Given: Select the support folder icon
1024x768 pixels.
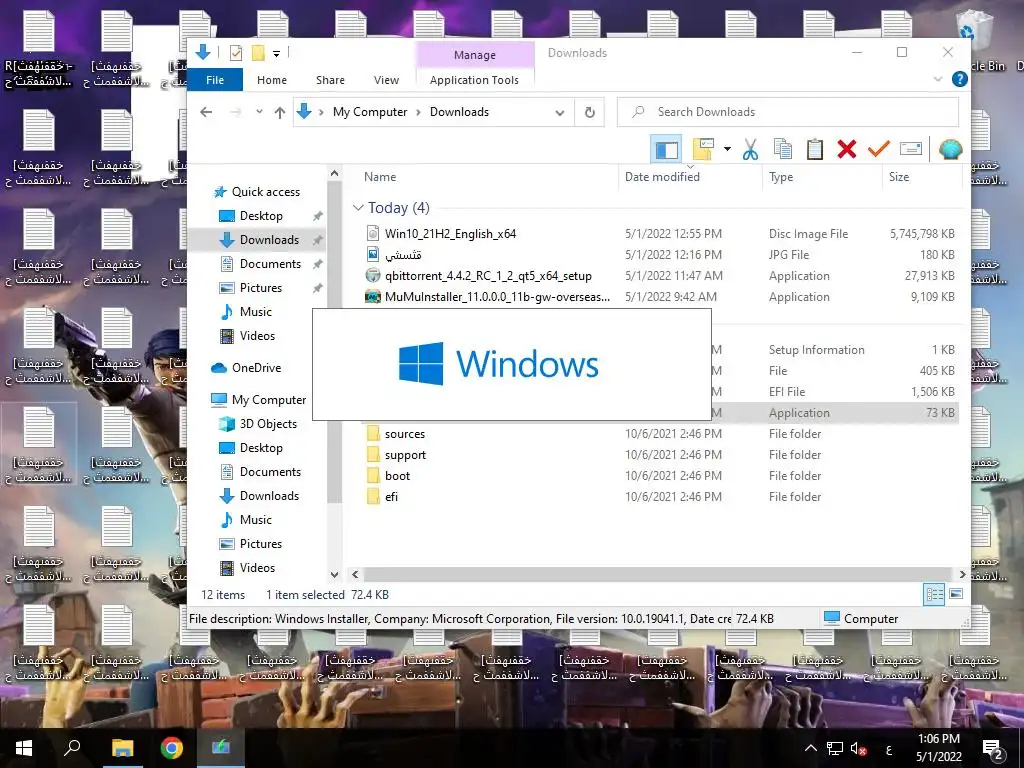Looking at the screenshot, I should pyautogui.click(x=373, y=455).
